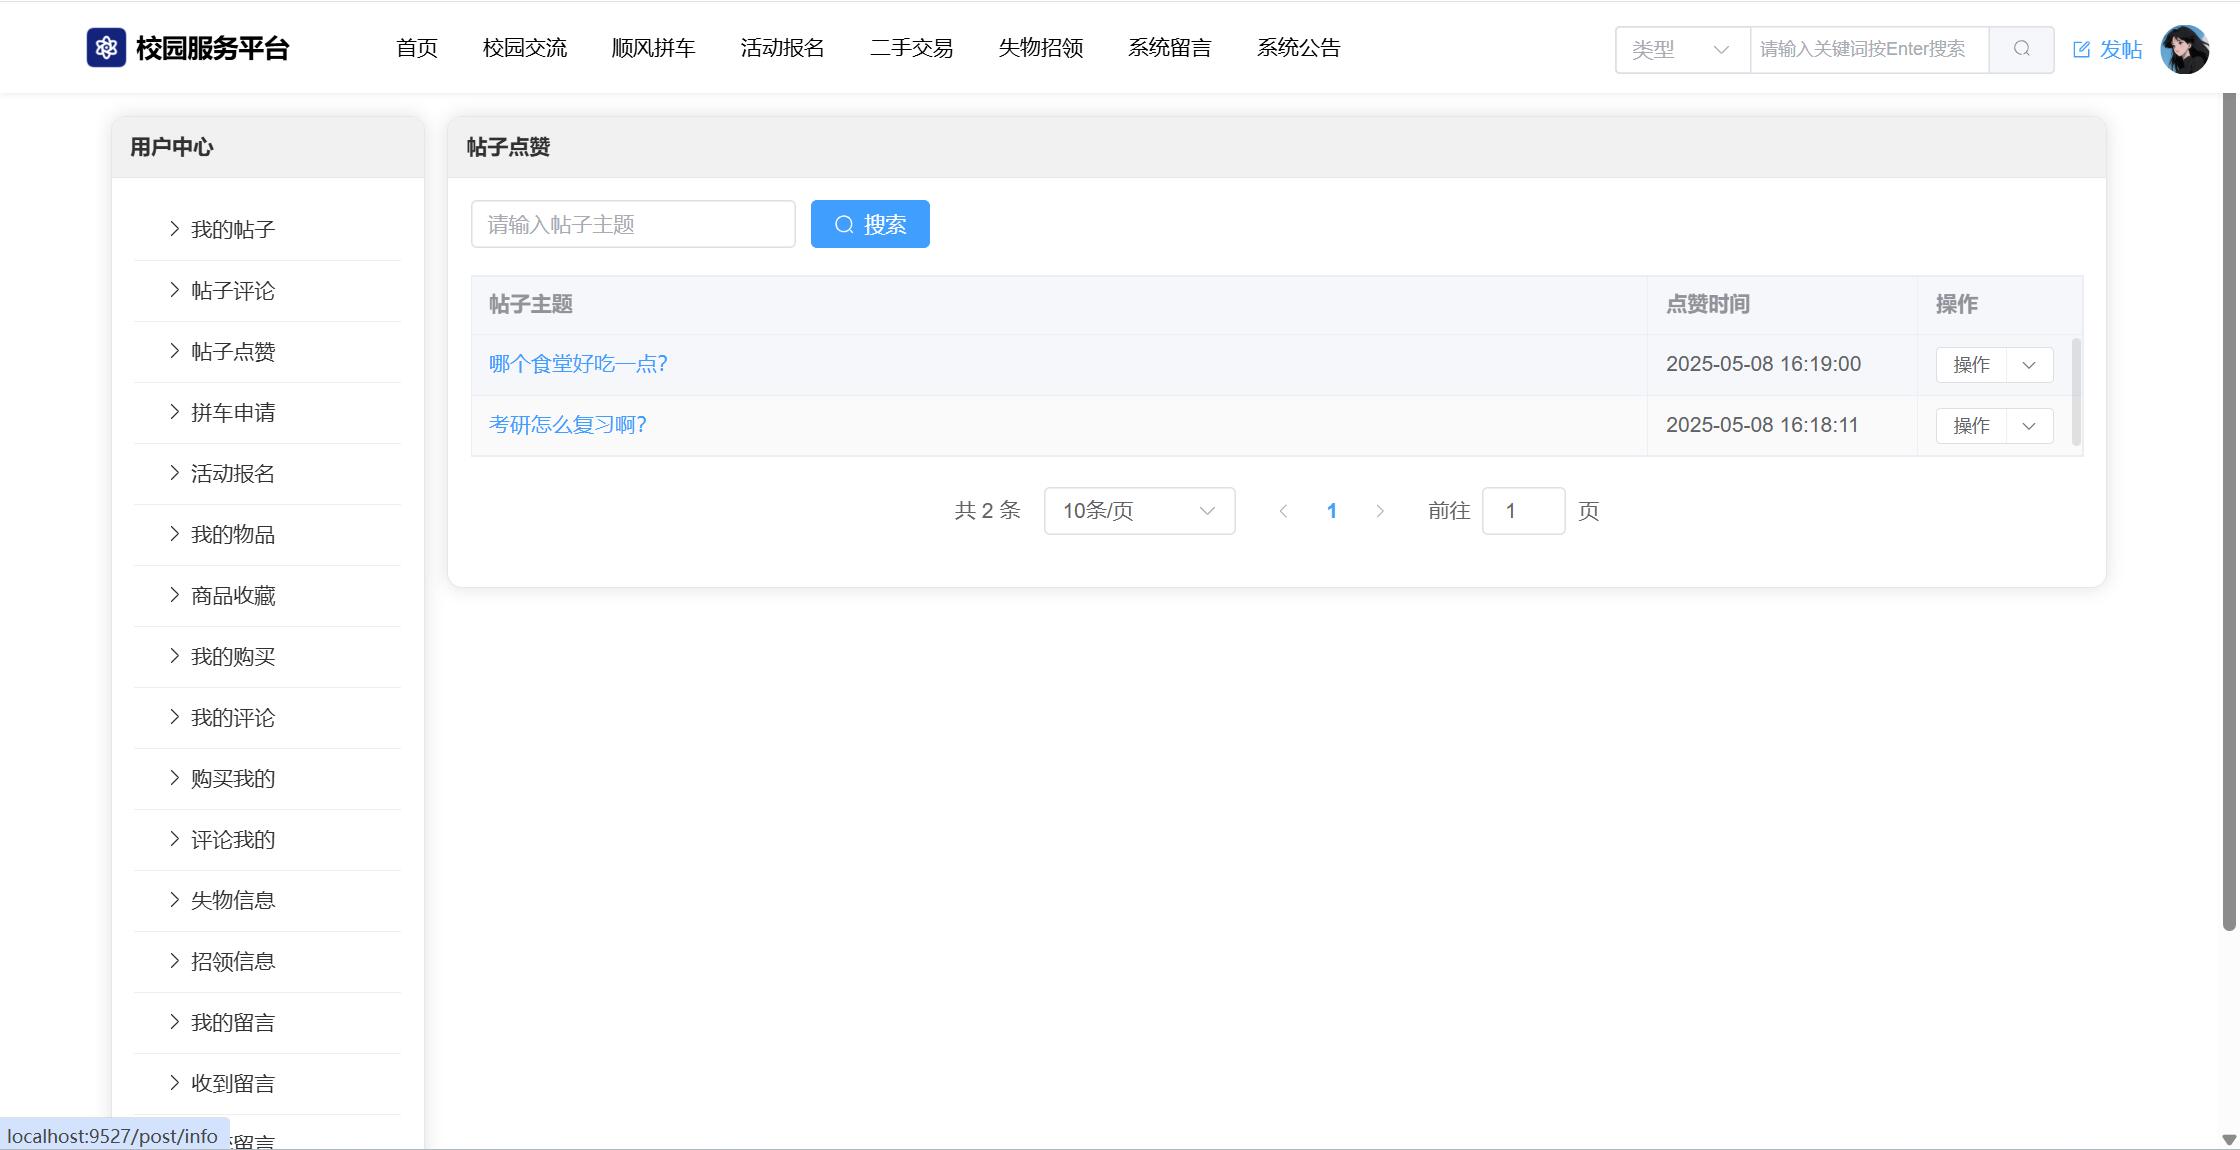Screen dimensions: 2240x1150
Task: Go to the previous page arrow
Action: [1283, 511]
